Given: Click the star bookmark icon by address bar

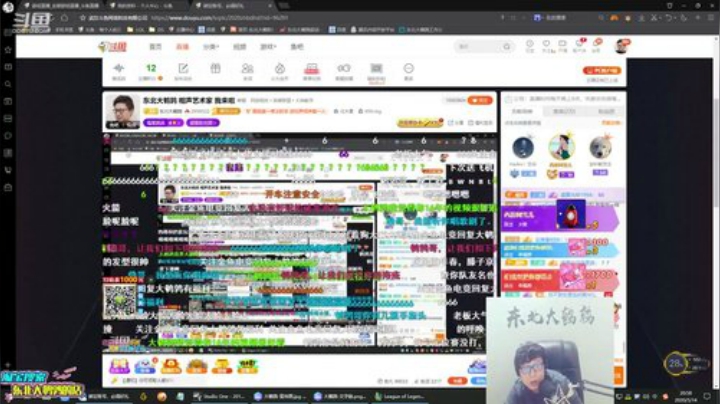Looking at the screenshot, I should click(x=83, y=18).
